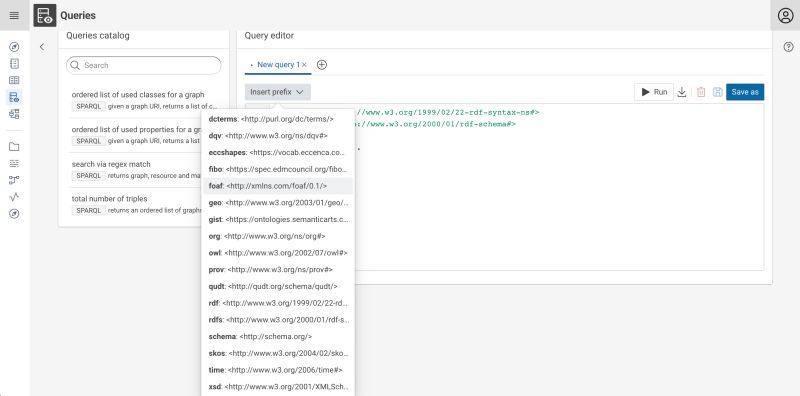Insert the eccshapes prefix
Image resolution: width=800 pixels, height=396 pixels.
coord(278,153)
